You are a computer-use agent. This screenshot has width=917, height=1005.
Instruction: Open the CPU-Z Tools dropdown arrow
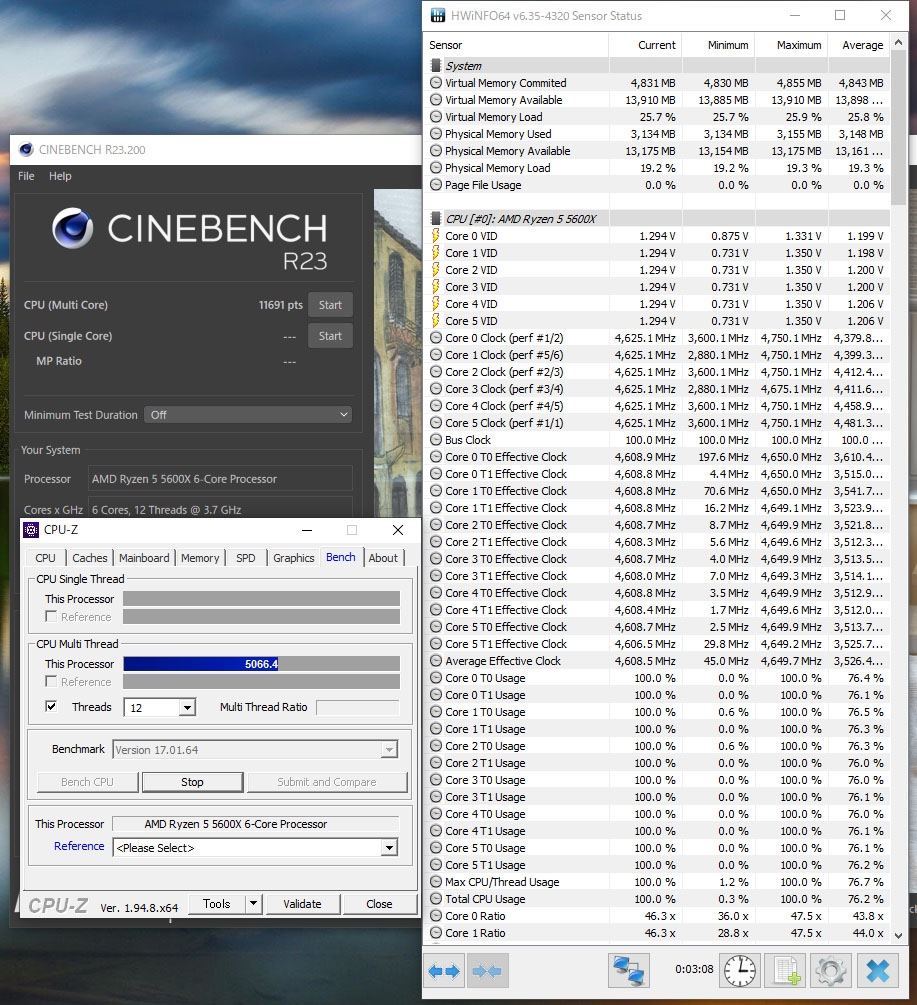click(x=254, y=904)
